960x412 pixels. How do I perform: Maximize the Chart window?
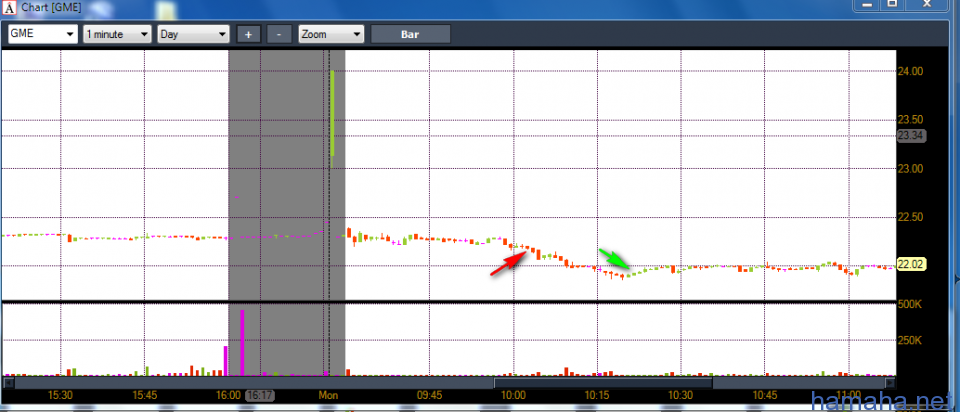click(893, 4)
